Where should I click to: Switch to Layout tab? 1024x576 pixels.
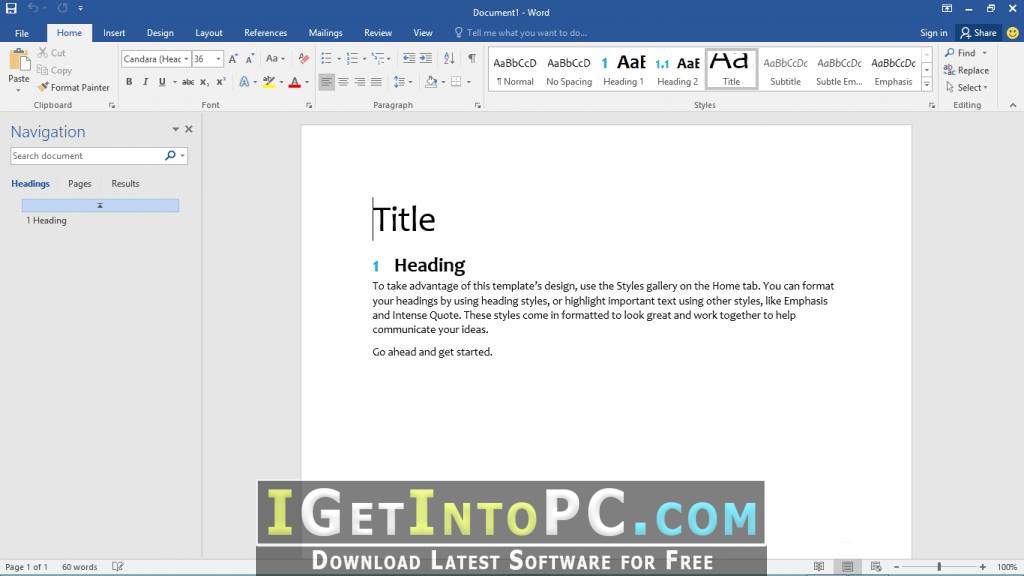pos(209,33)
